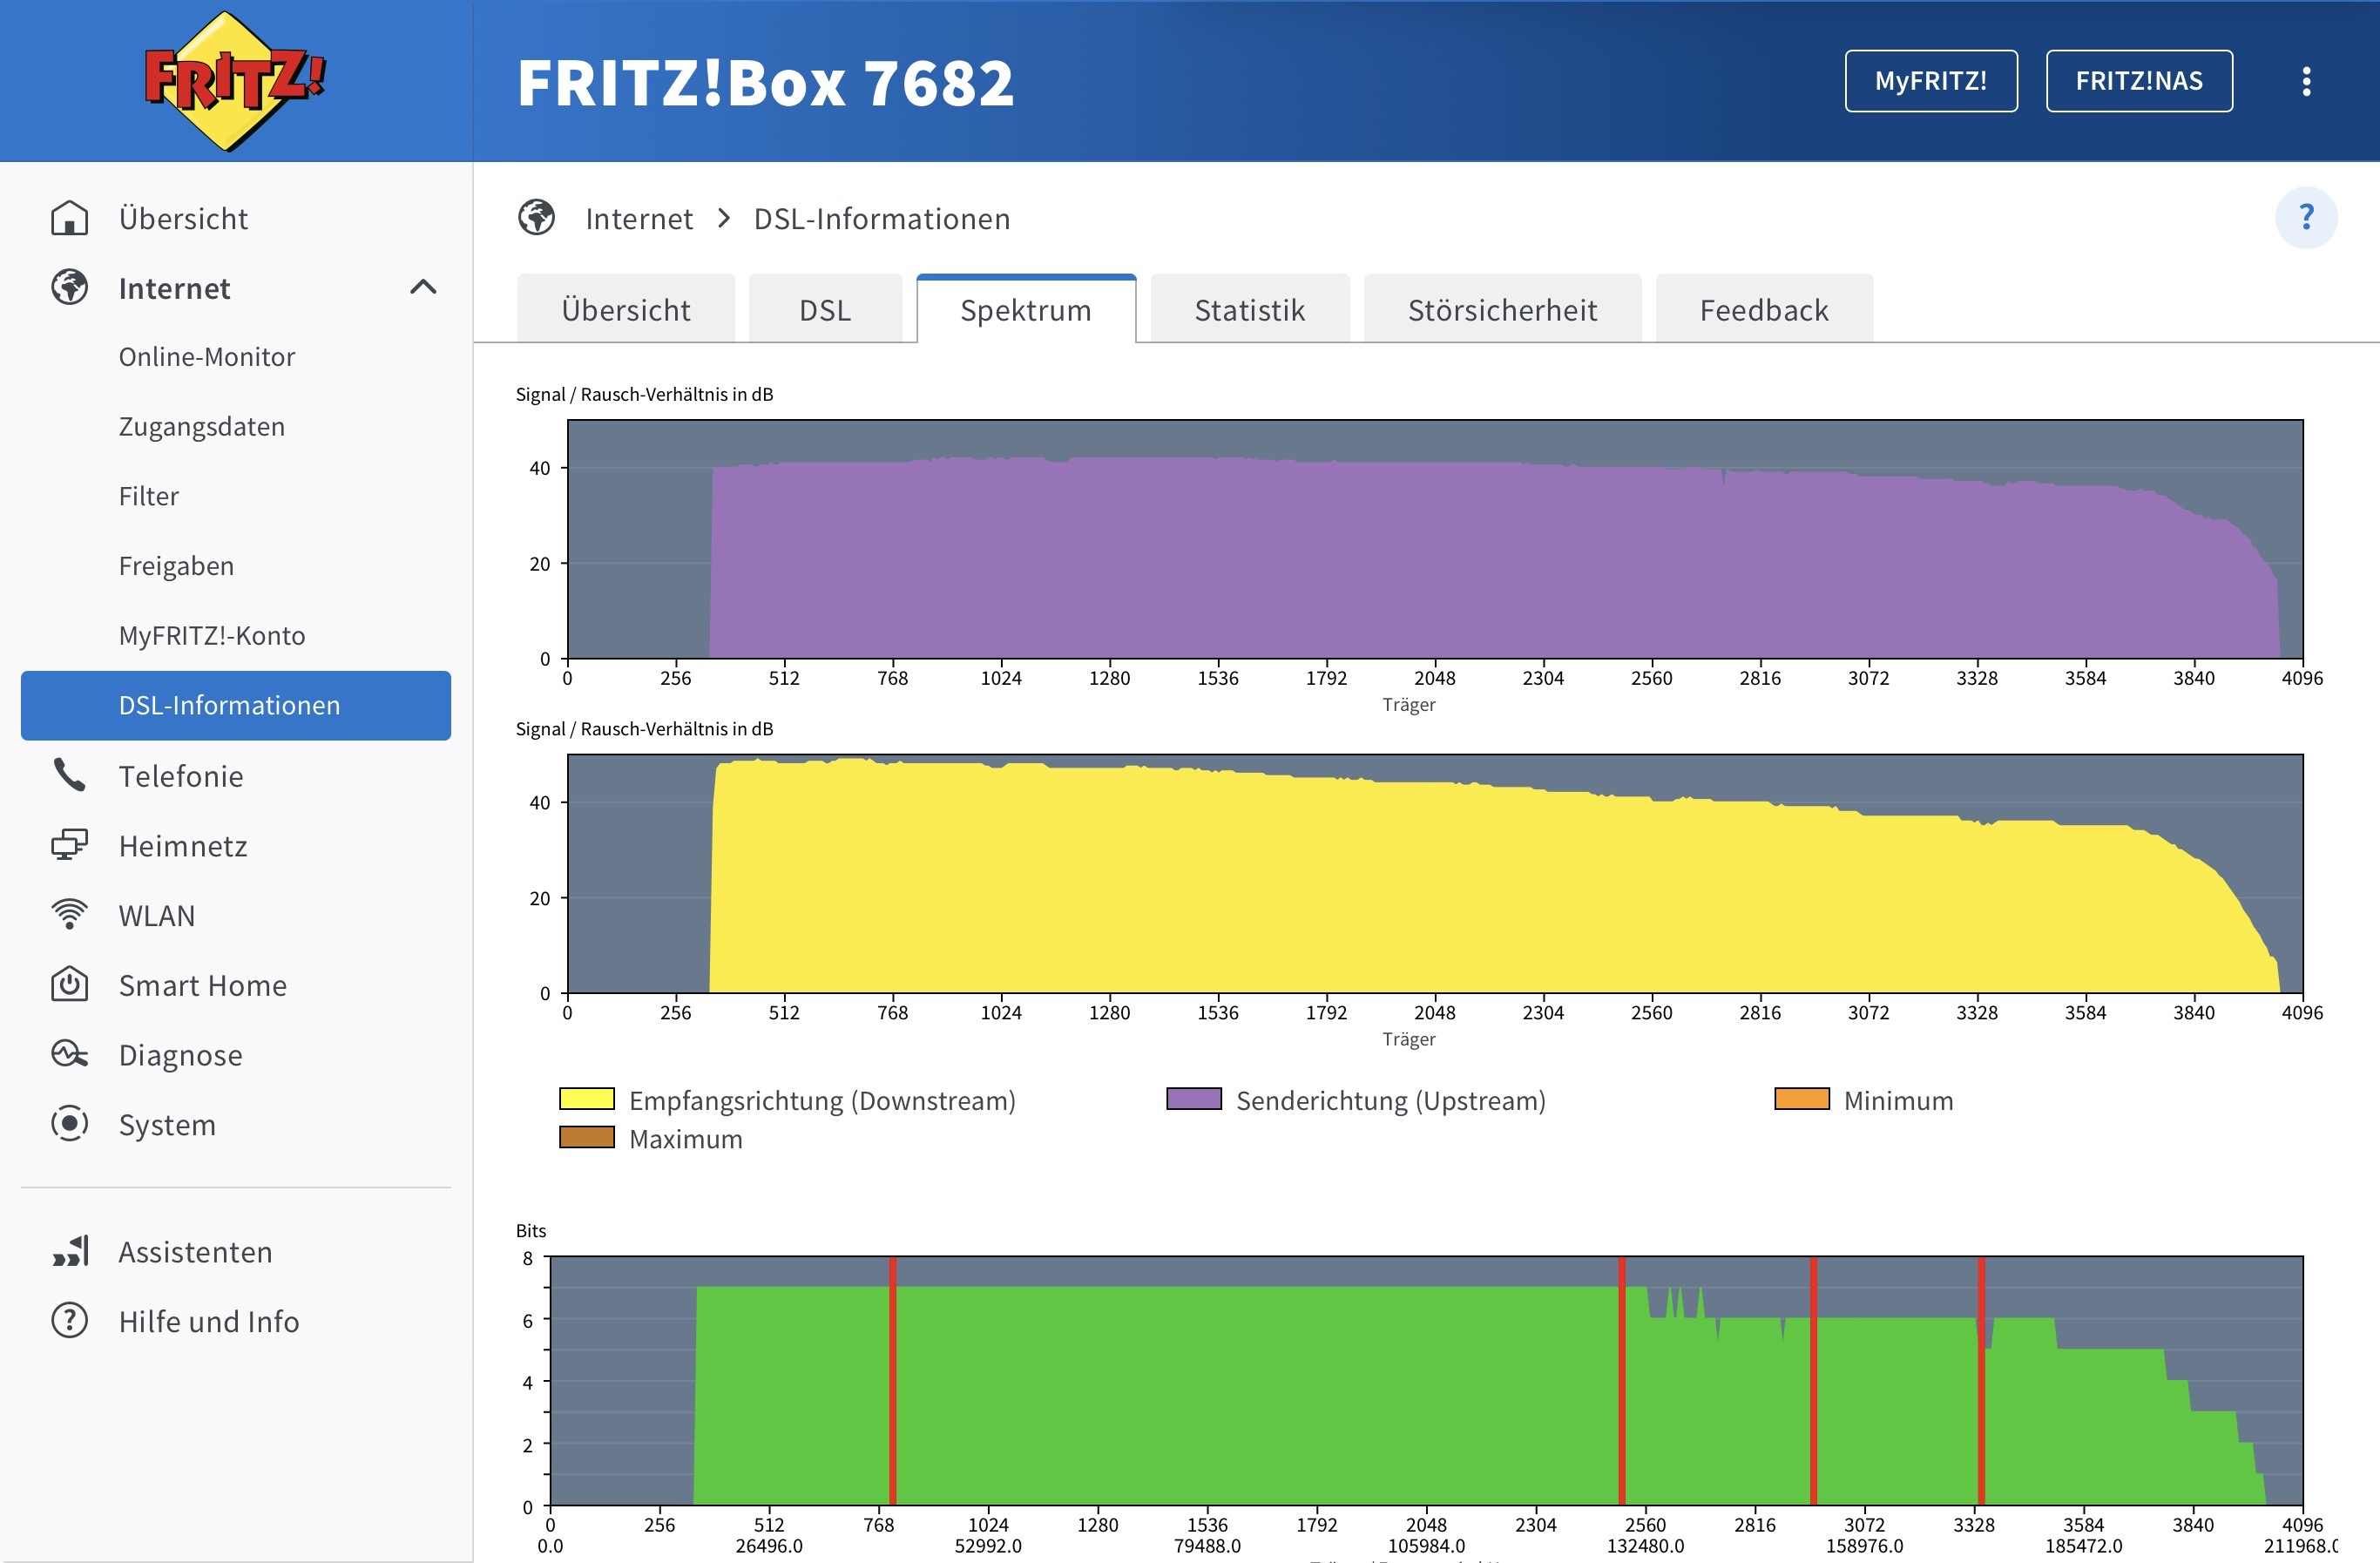The height and width of the screenshot is (1563, 2380).
Task: Open the Störsicherheit tab
Action: click(x=1501, y=310)
